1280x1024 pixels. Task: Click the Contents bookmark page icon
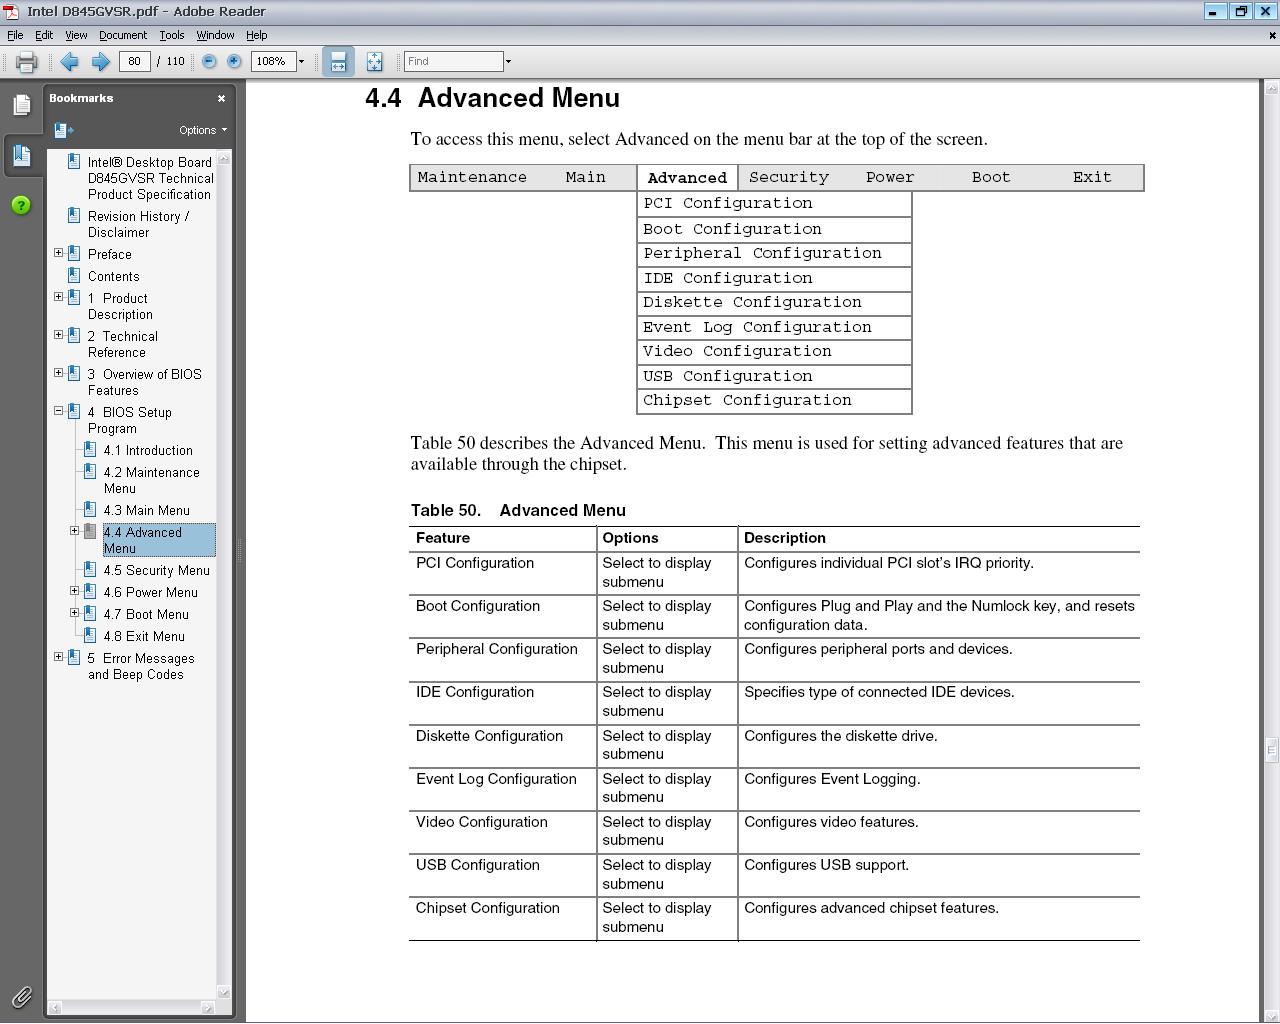[74, 275]
